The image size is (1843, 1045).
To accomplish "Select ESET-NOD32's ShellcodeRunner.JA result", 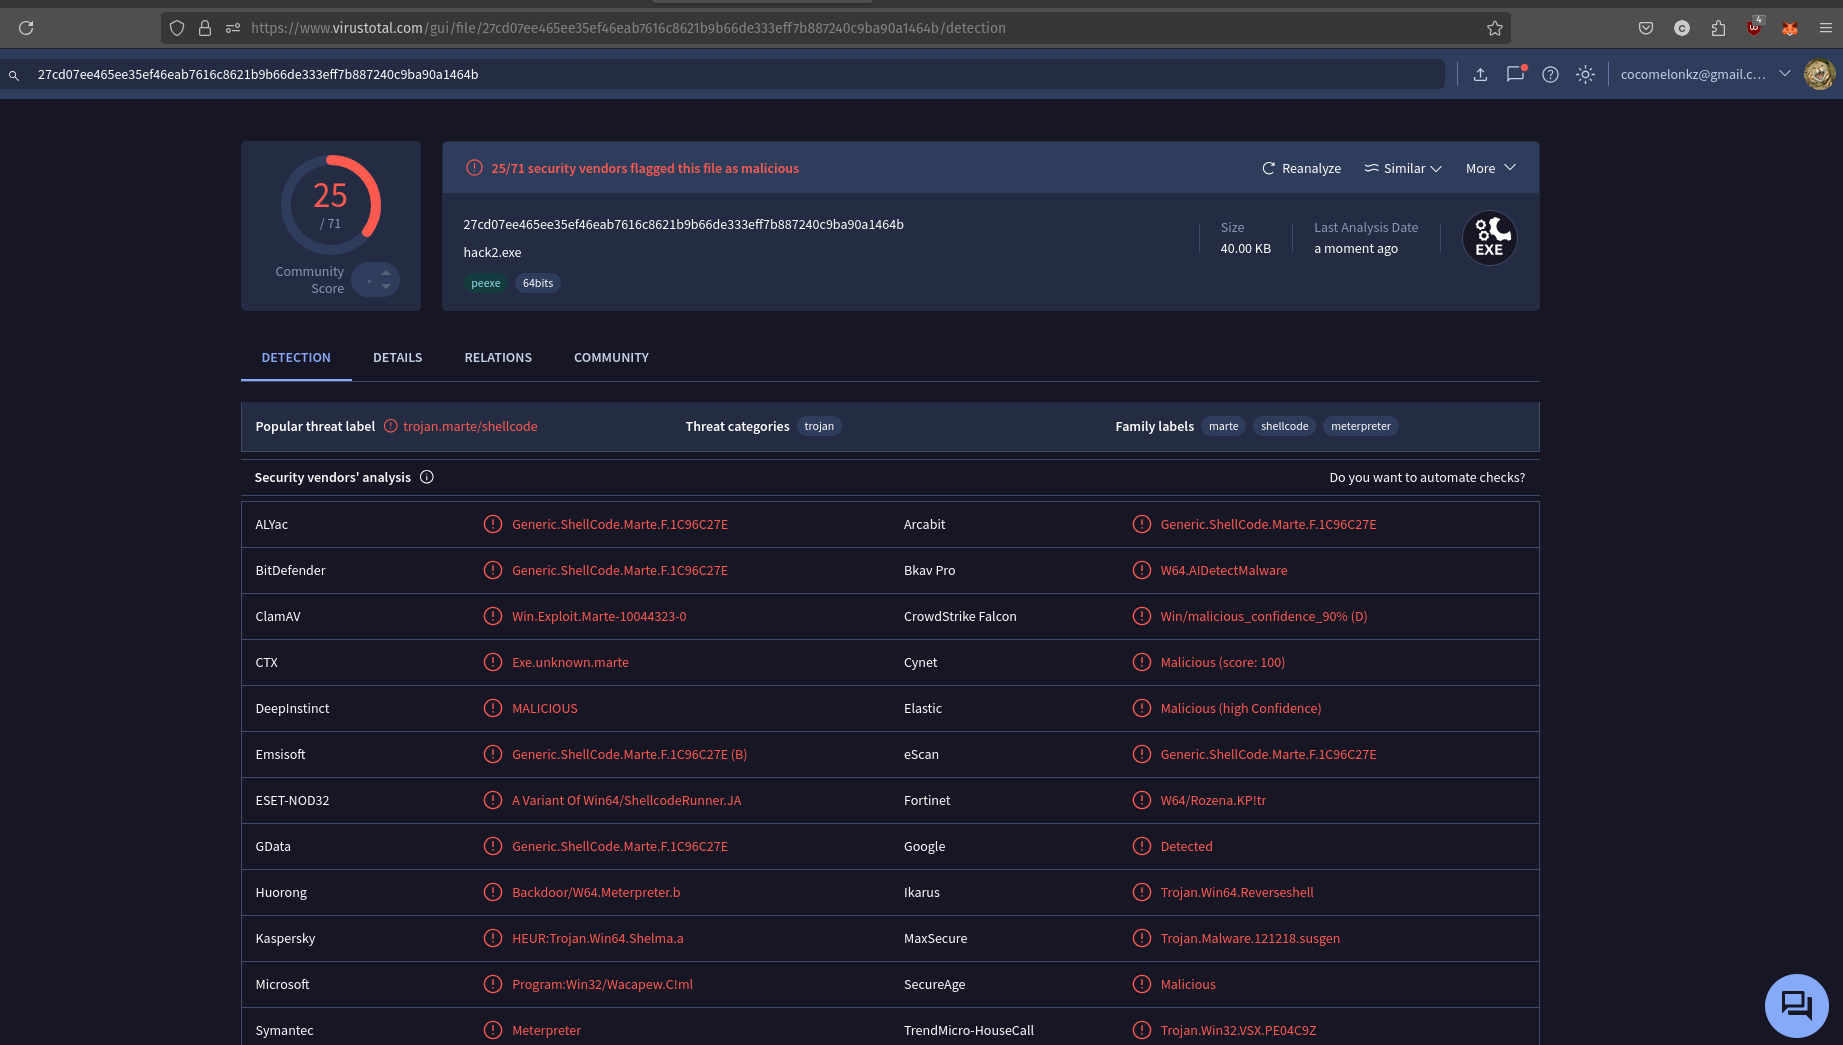I will 627,800.
